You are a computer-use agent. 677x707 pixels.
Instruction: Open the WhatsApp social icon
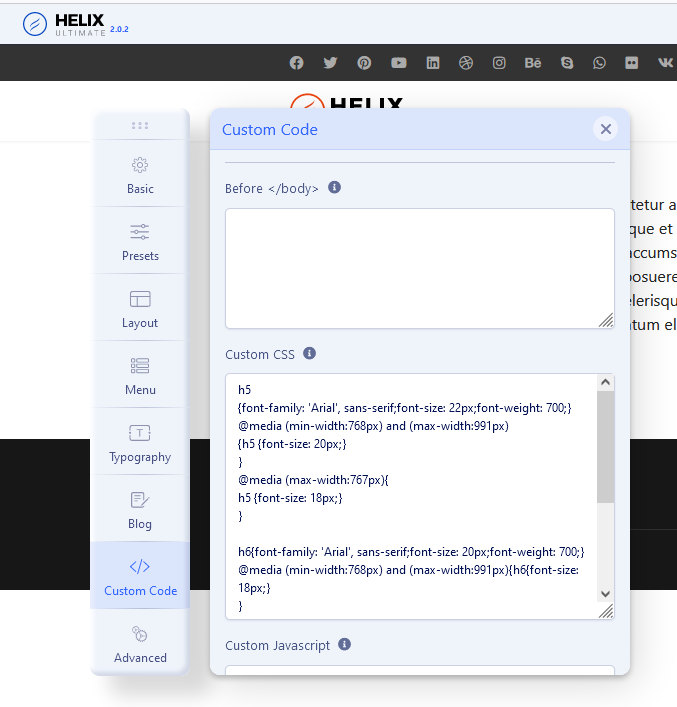tap(599, 63)
